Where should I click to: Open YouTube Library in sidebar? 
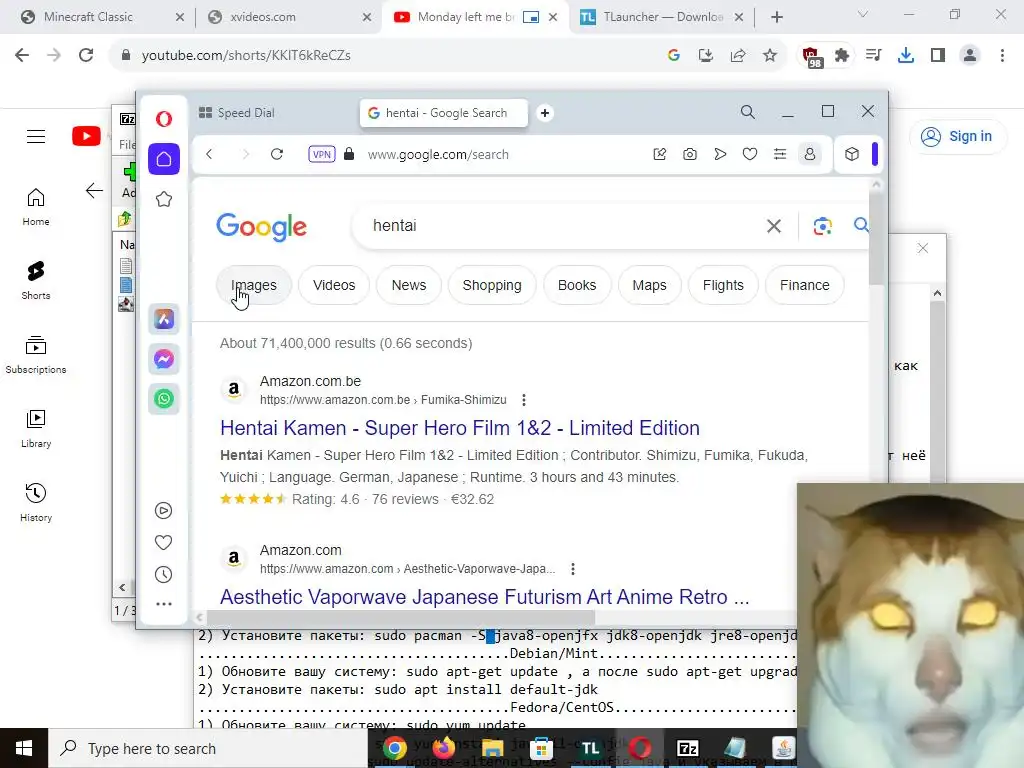pyautogui.click(x=36, y=429)
